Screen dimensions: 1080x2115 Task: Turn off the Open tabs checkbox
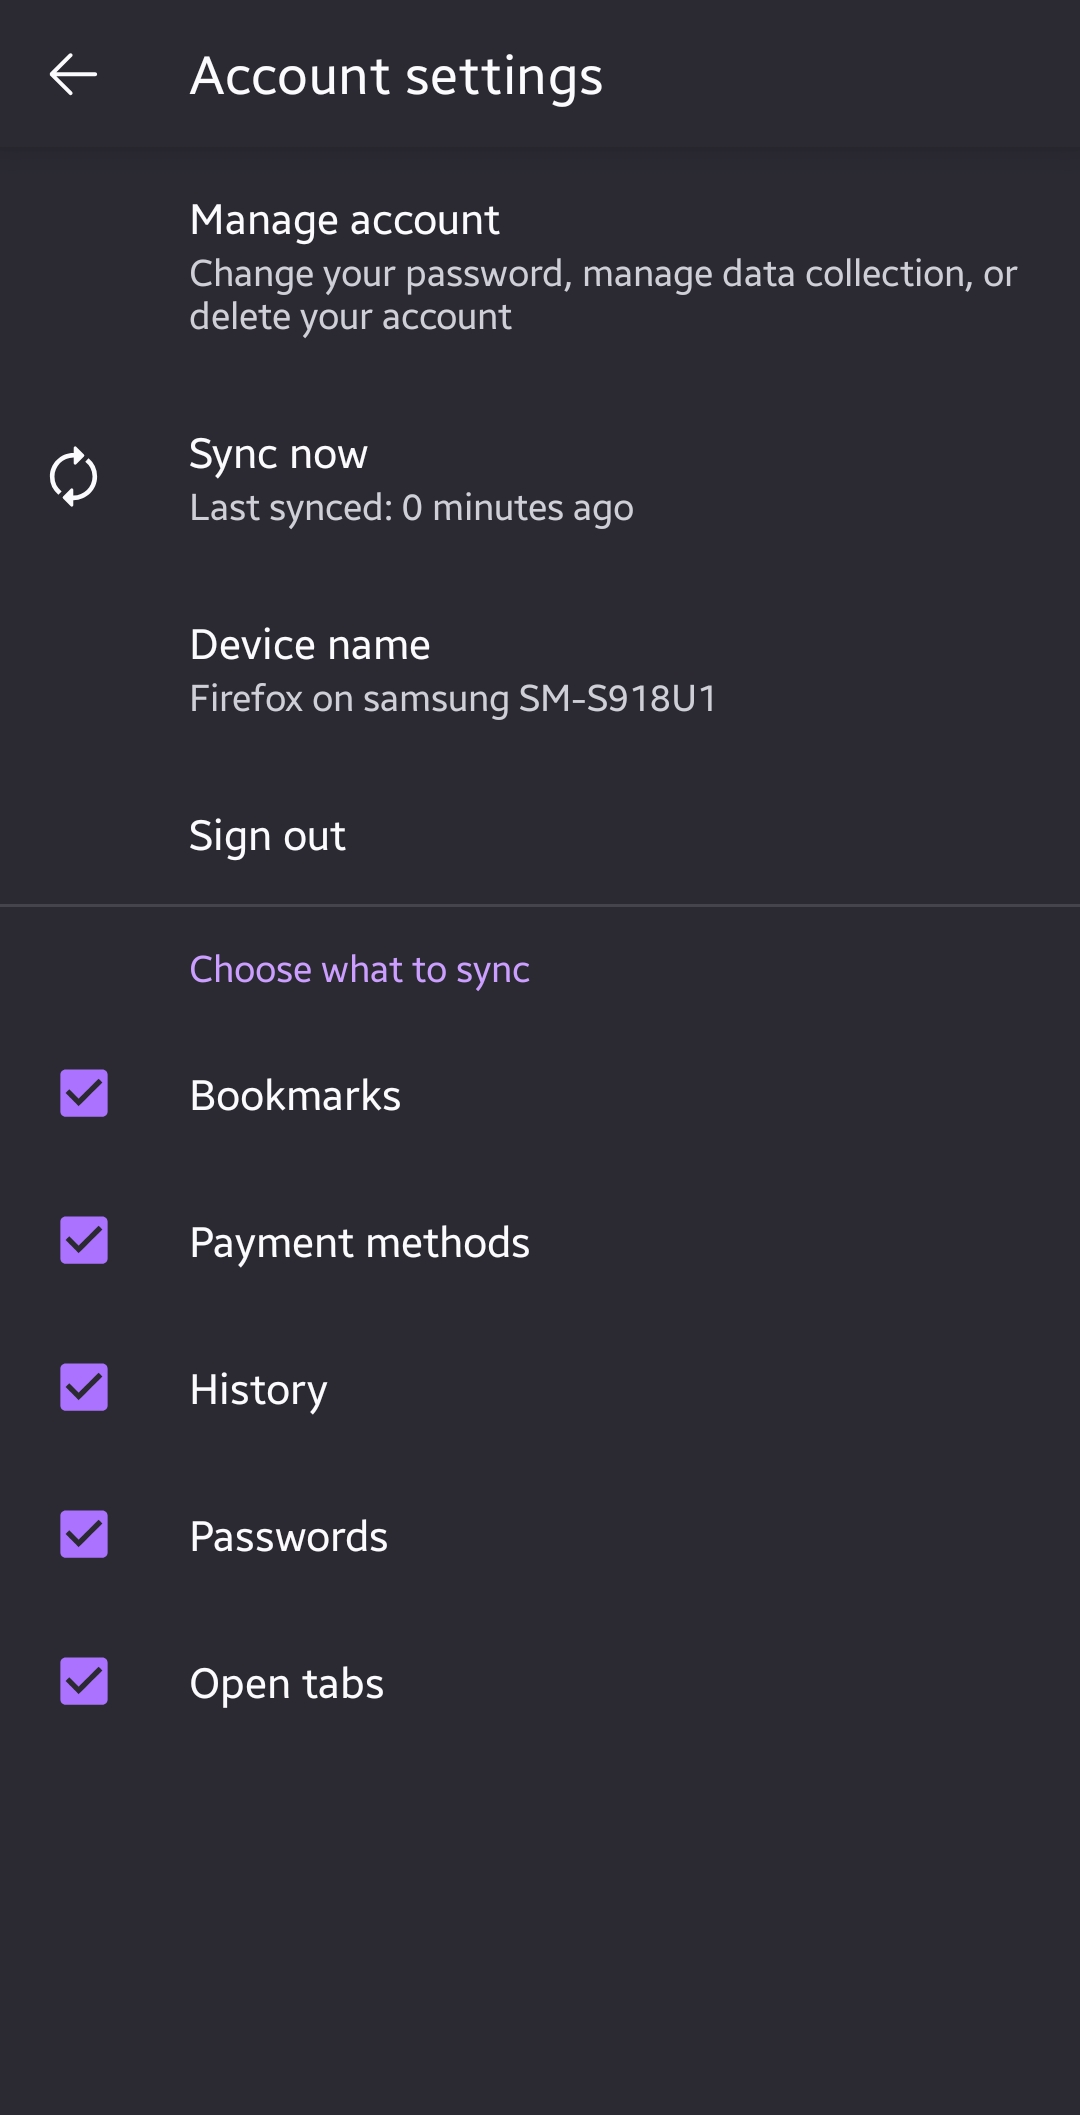pyautogui.click(x=84, y=1681)
